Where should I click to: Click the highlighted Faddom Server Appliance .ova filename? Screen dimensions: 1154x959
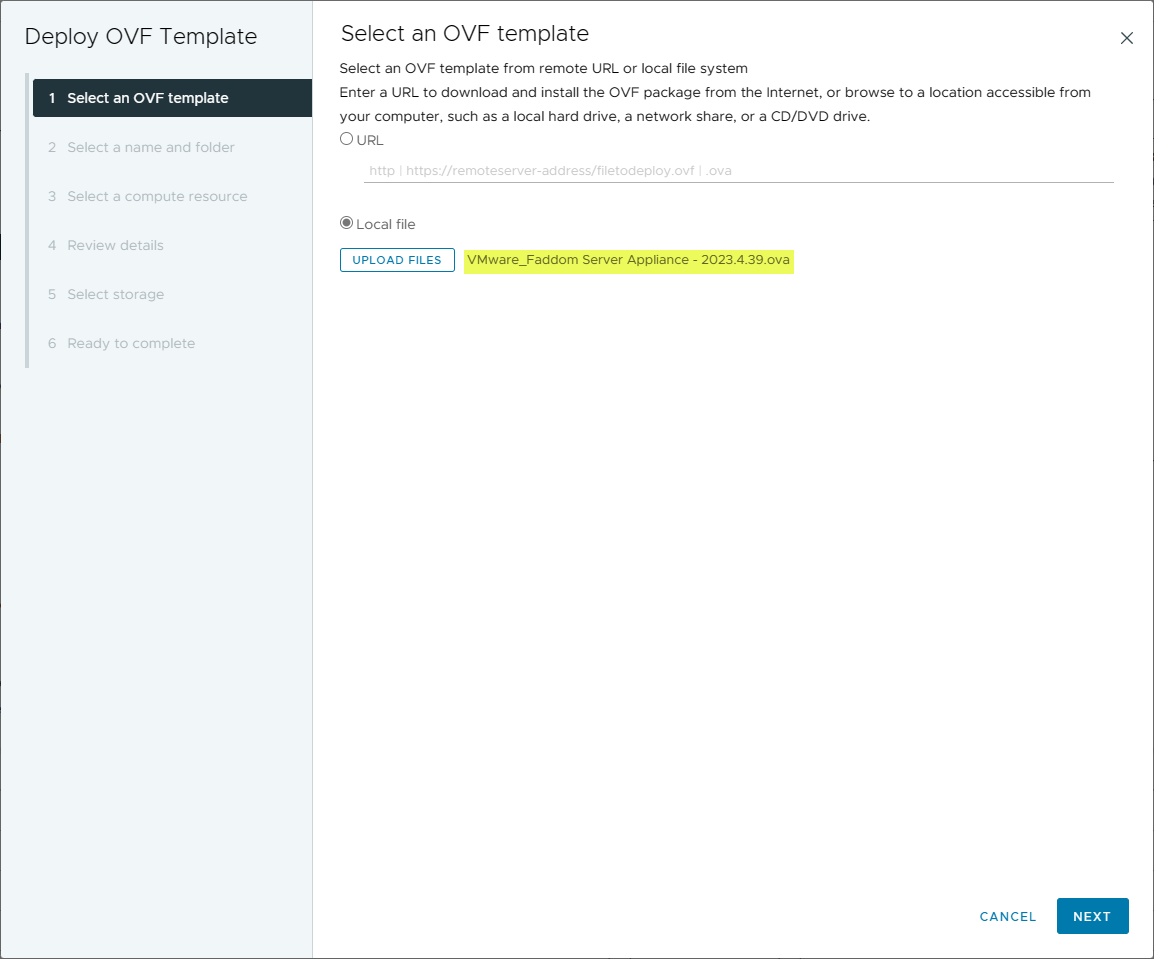pyautogui.click(x=628, y=260)
